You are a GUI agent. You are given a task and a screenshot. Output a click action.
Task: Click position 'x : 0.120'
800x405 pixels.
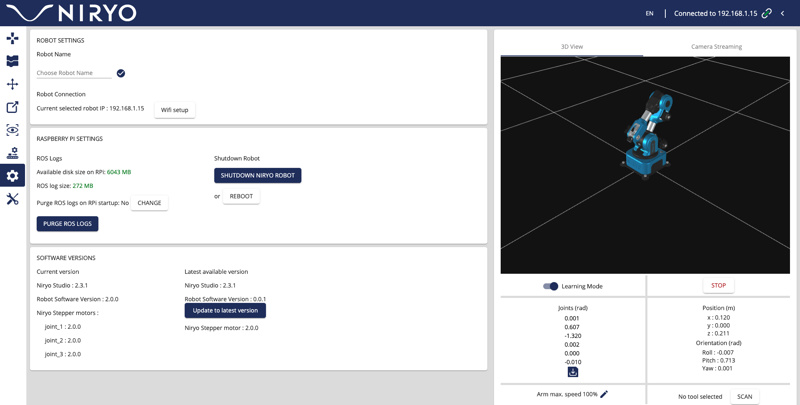(x=718, y=317)
